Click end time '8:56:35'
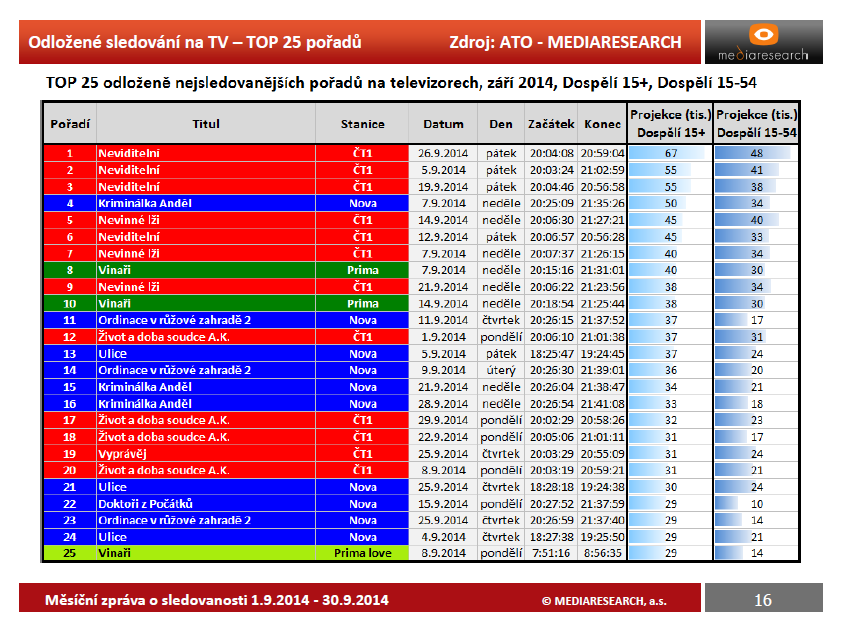842x631 pixels. point(603,553)
